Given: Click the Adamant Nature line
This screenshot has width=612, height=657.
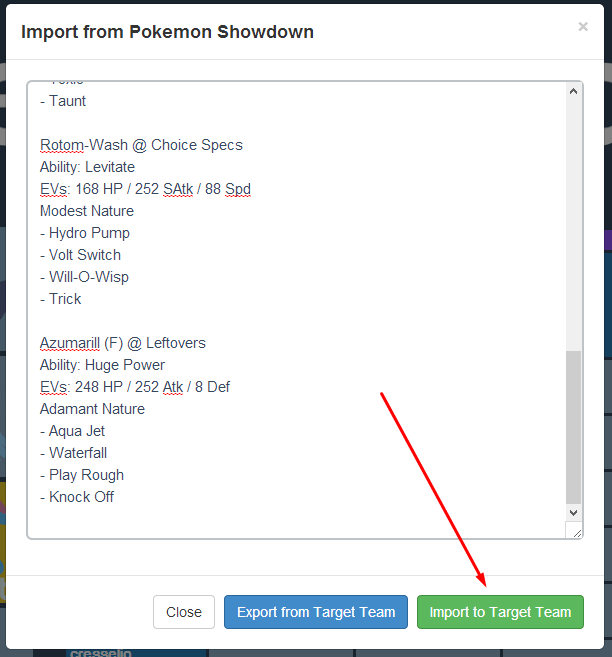Looking at the screenshot, I should click(x=92, y=409).
